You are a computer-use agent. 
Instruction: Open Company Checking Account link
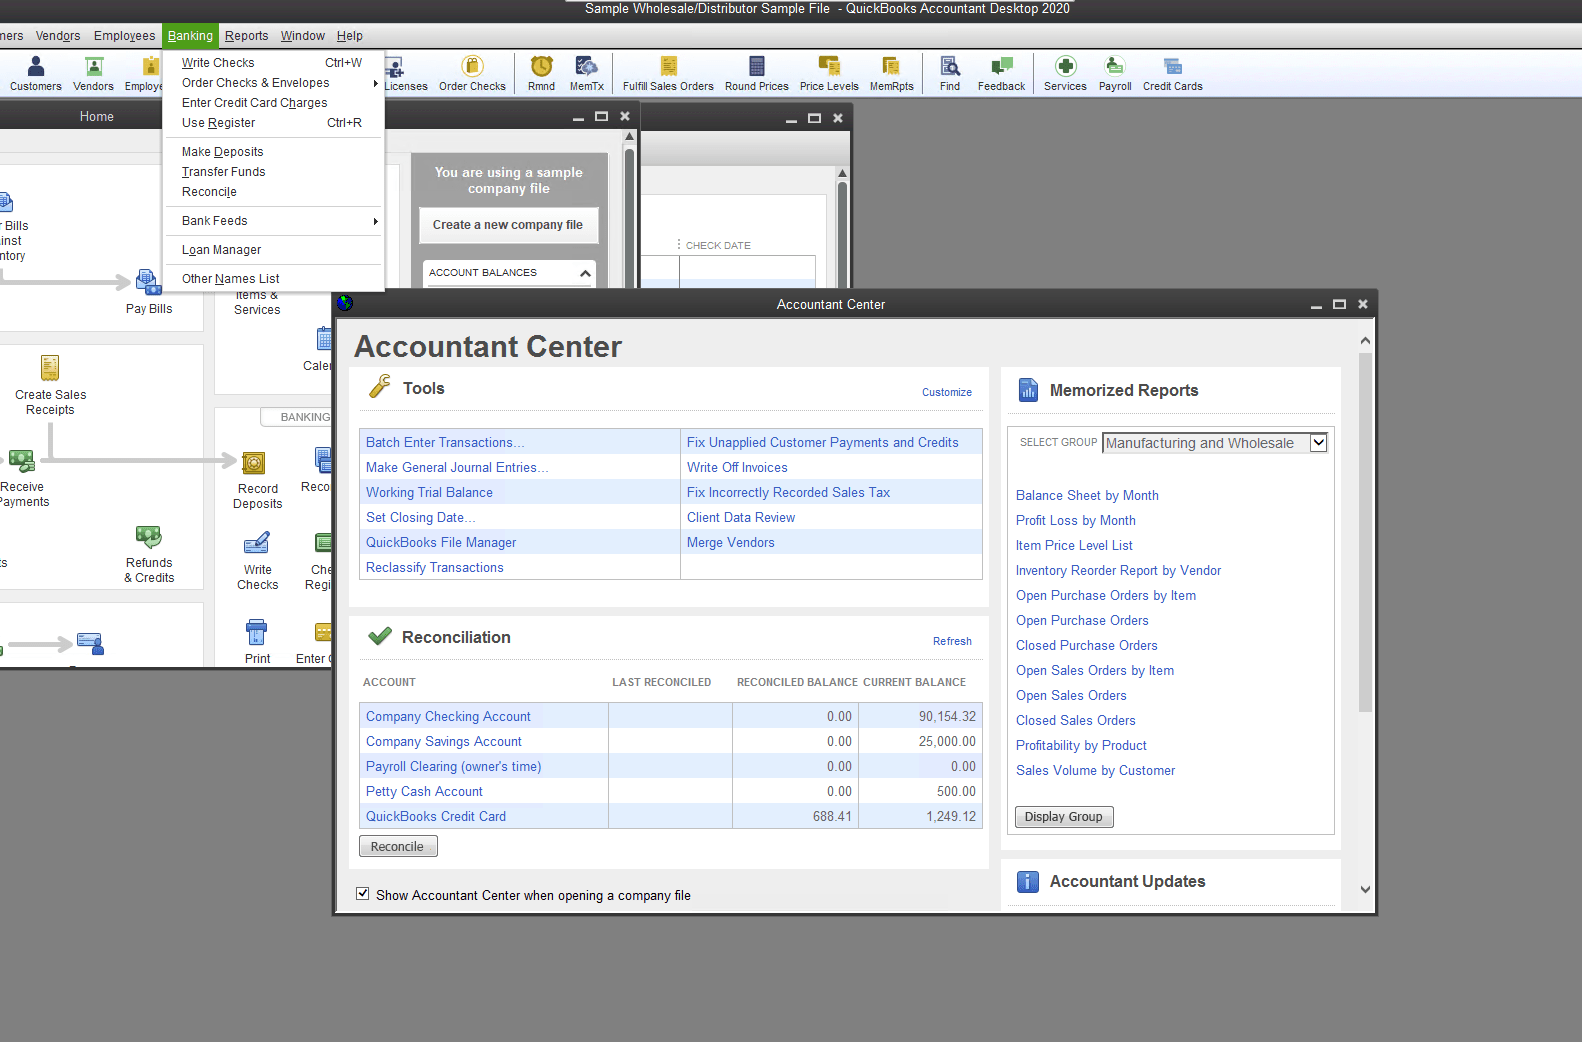coord(448,716)
